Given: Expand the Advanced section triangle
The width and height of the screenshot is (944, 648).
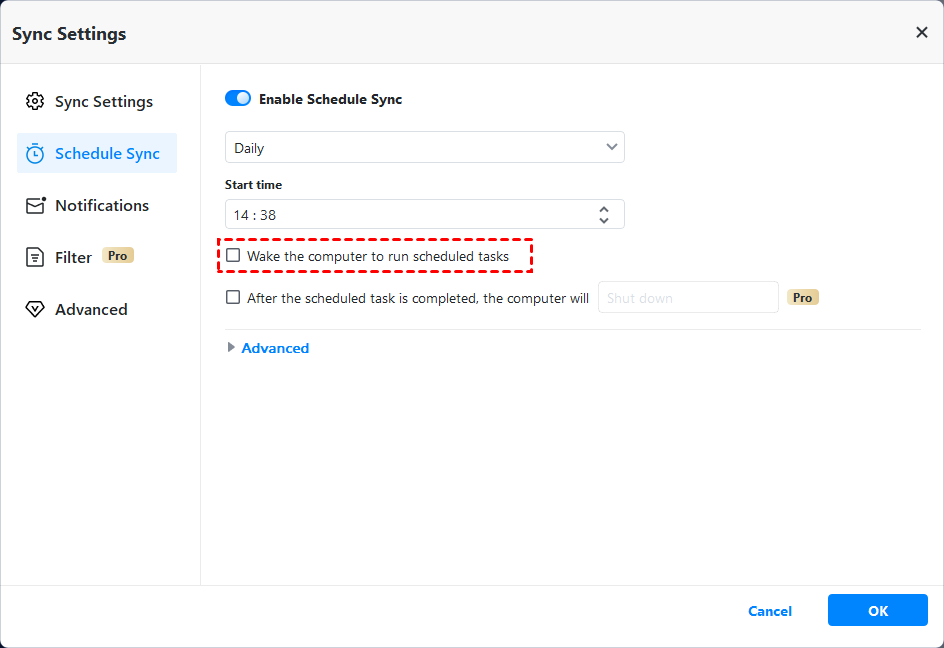Looking at the screenshot, I should [232, 348].
